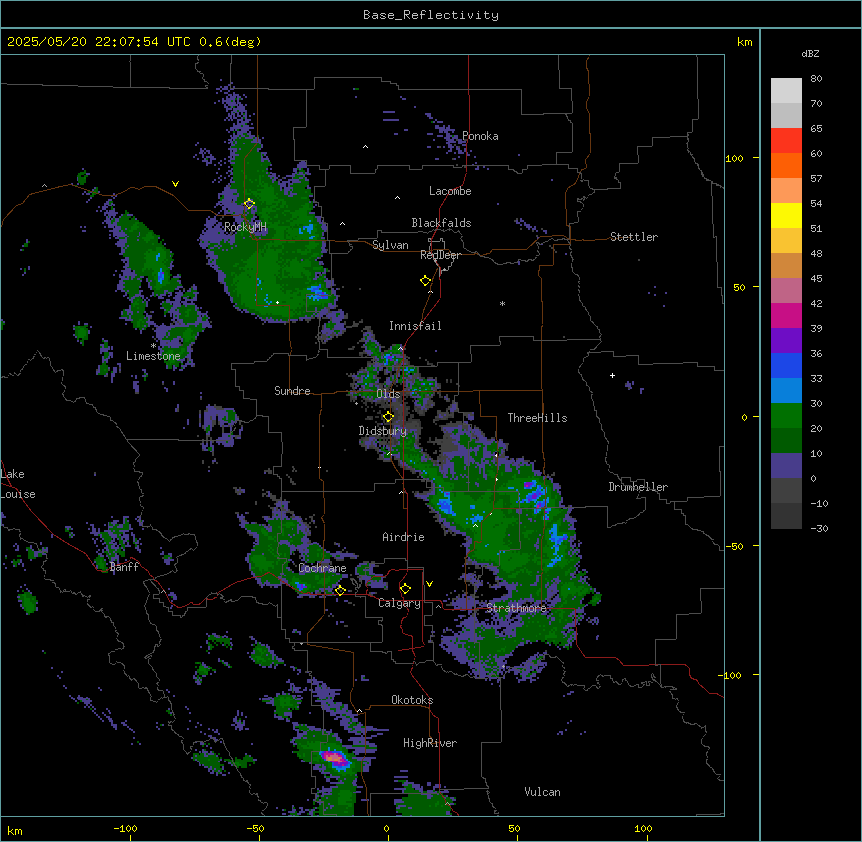This screenshot has width=862, height=842.
Task: Select the Ponoka label on the map
Action: [480, 136]
